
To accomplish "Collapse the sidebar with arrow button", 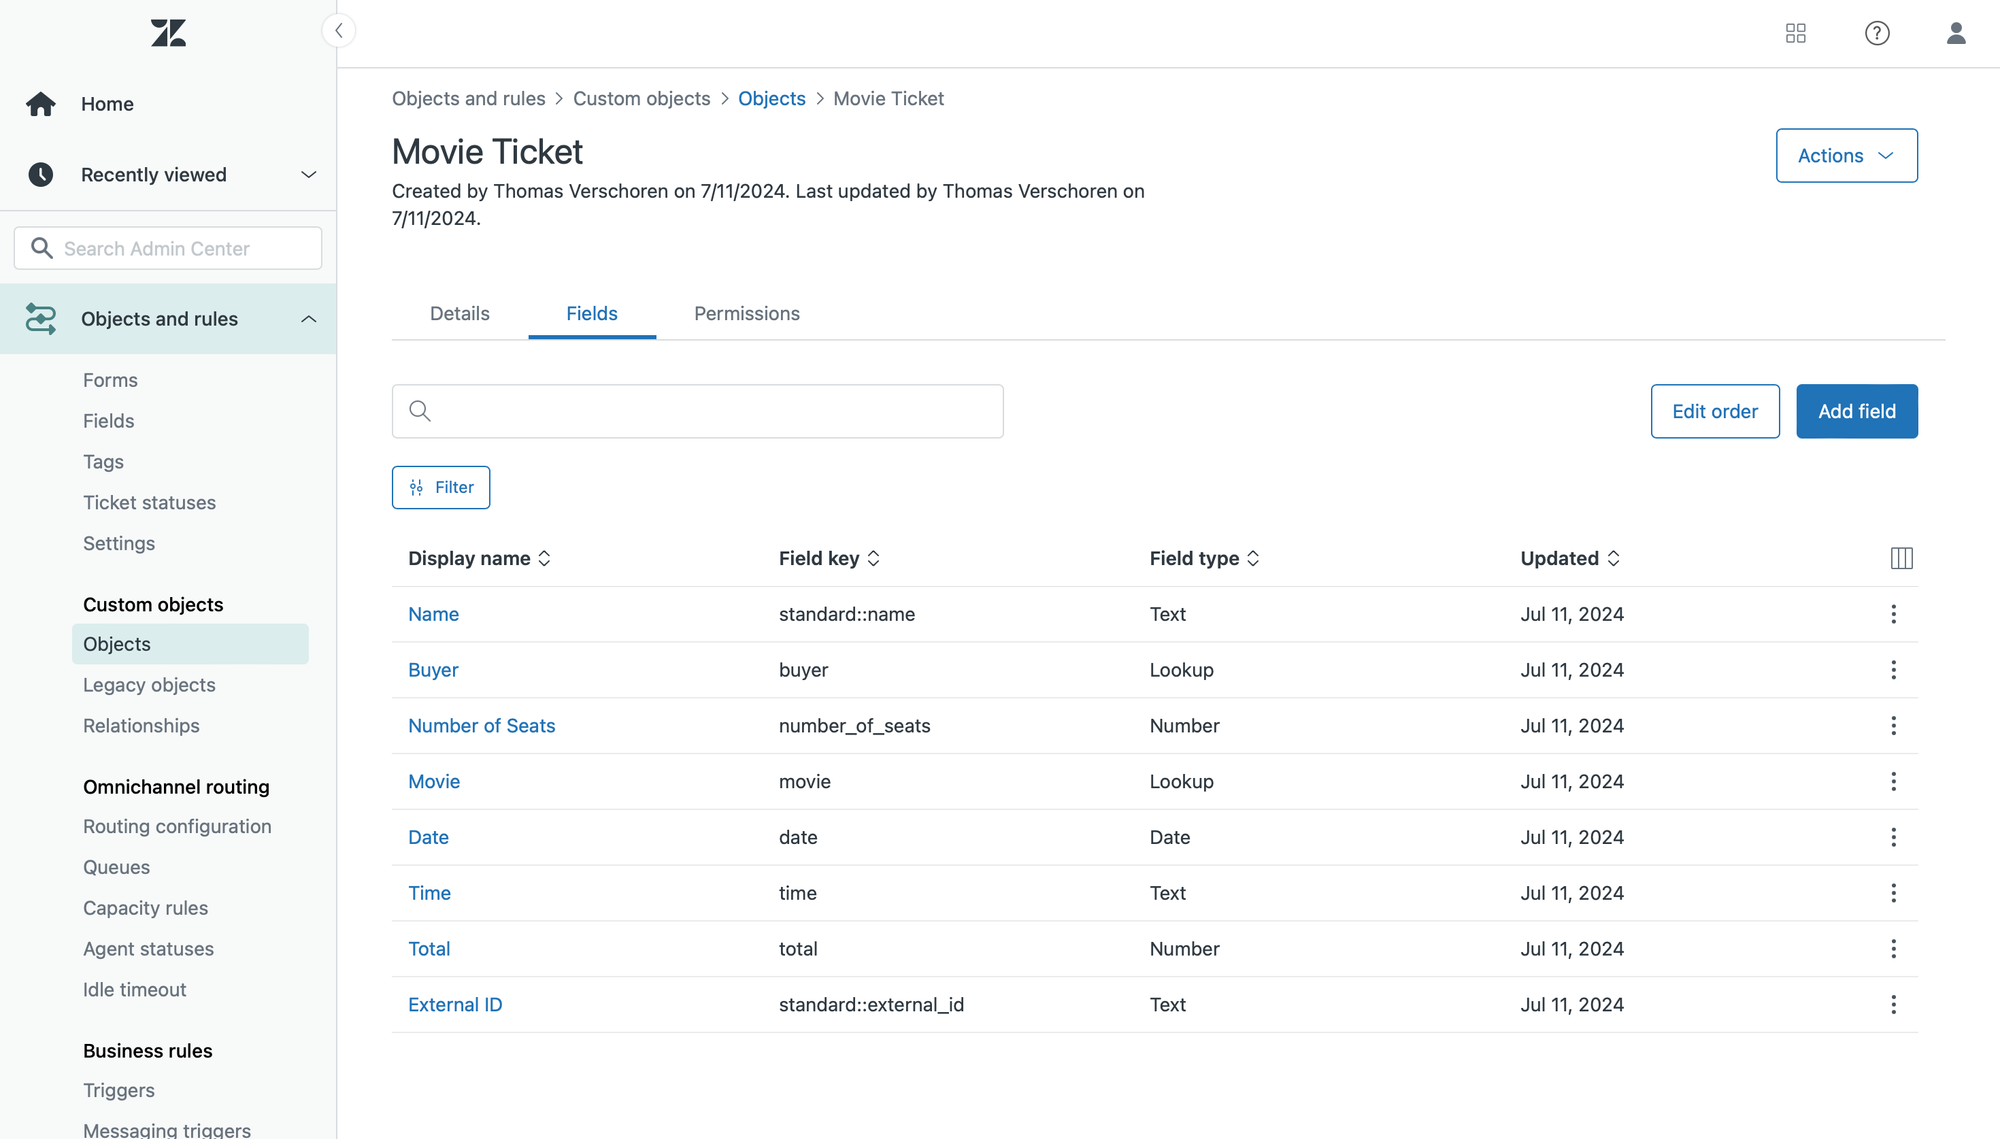I will click(339, 31).
